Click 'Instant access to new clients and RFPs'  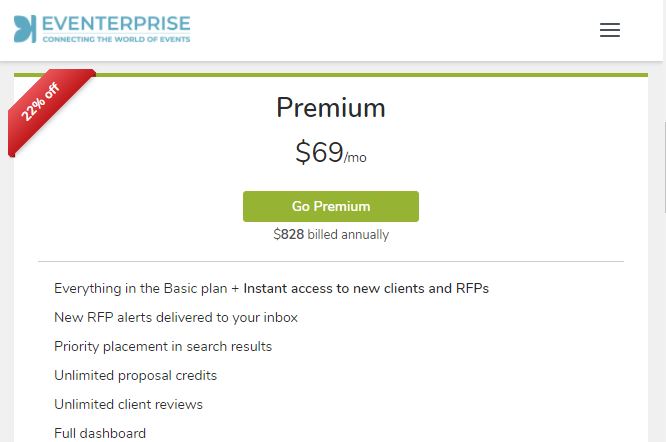point(366,288)
